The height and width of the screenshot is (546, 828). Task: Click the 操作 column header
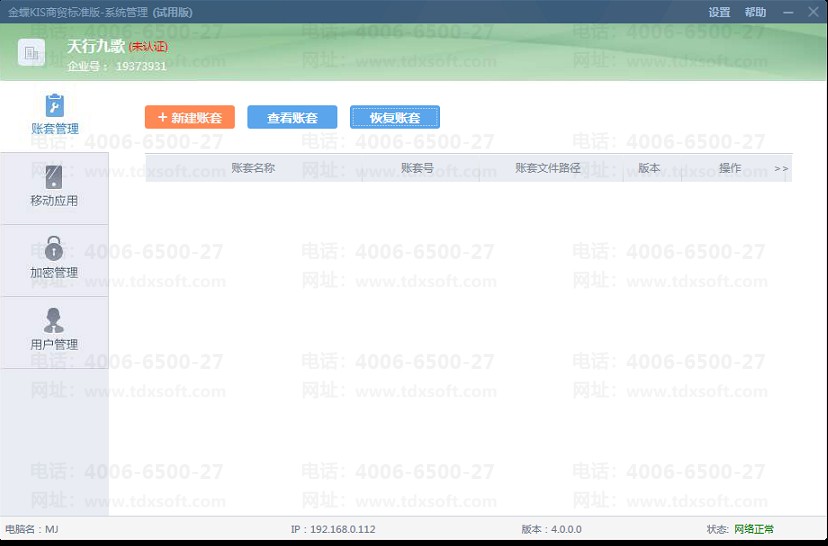point(730,168)
